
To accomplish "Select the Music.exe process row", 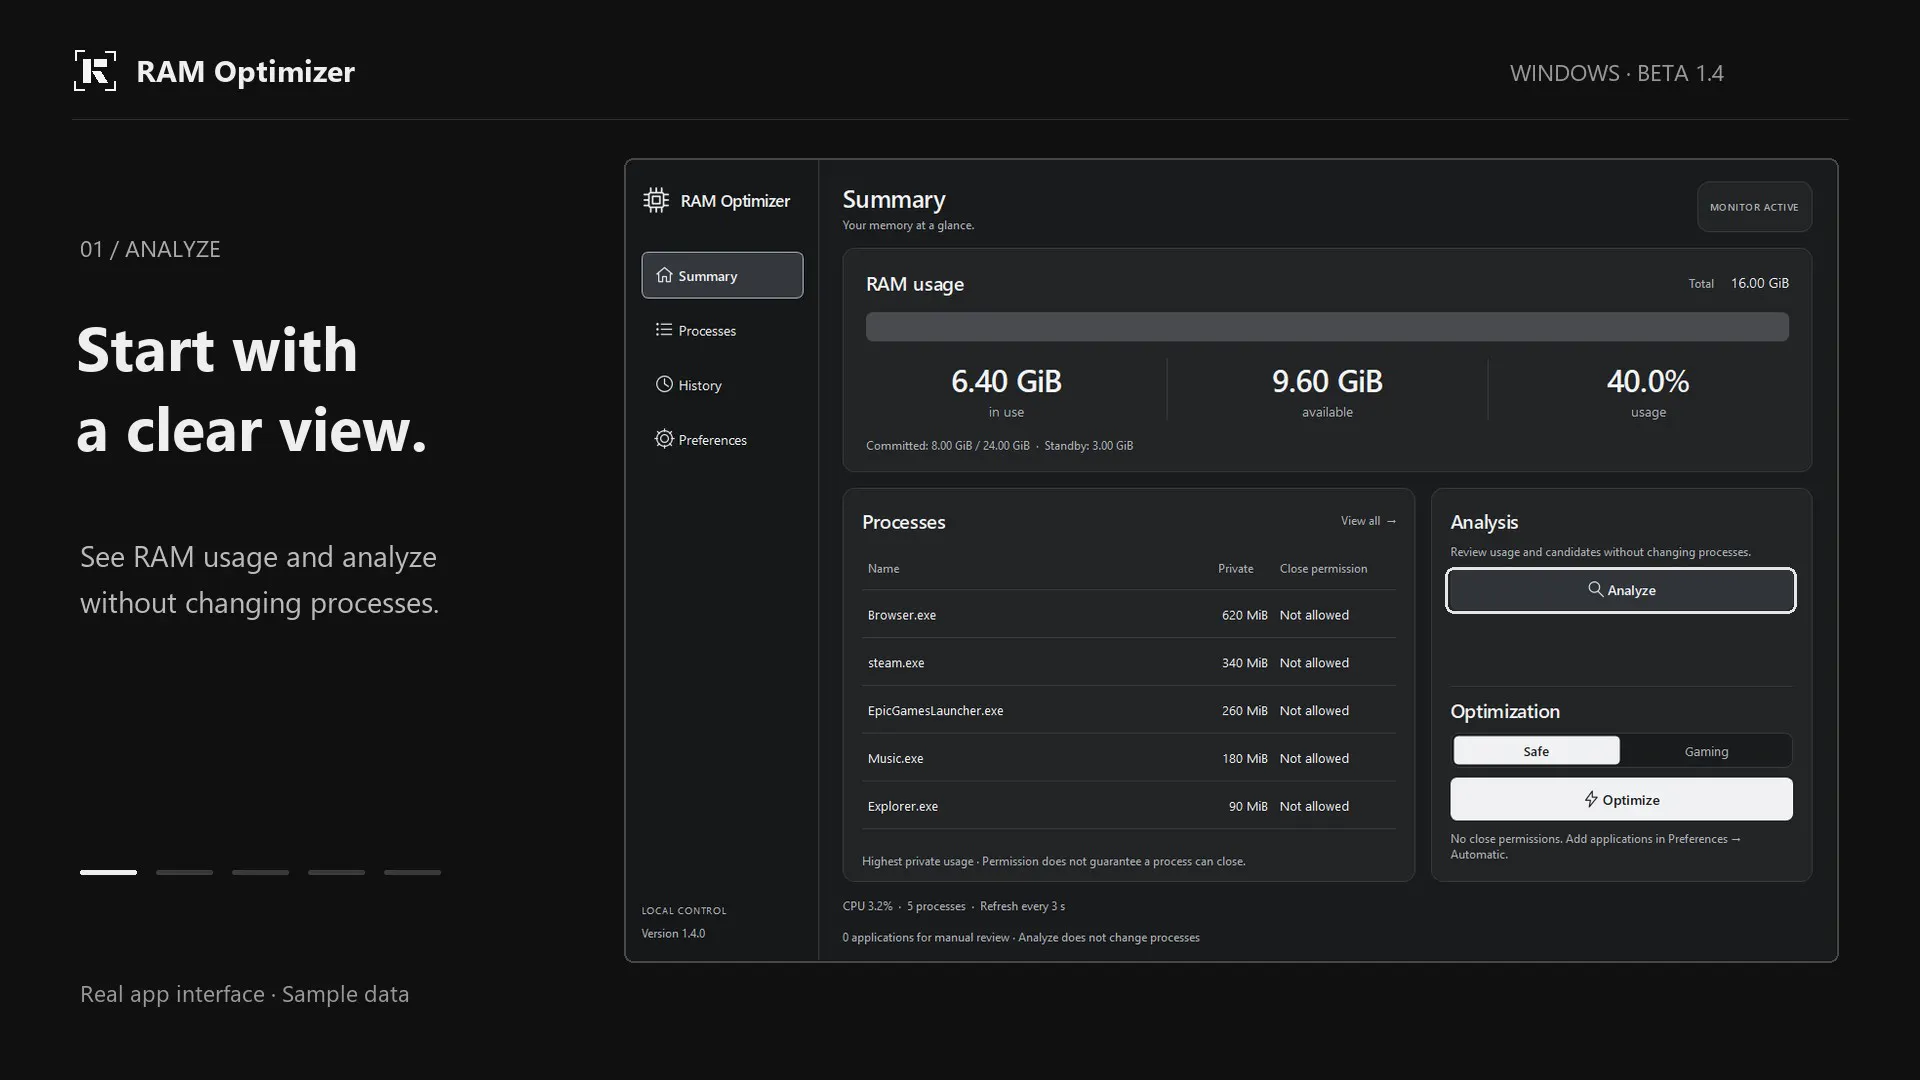I will (1128, 758).
